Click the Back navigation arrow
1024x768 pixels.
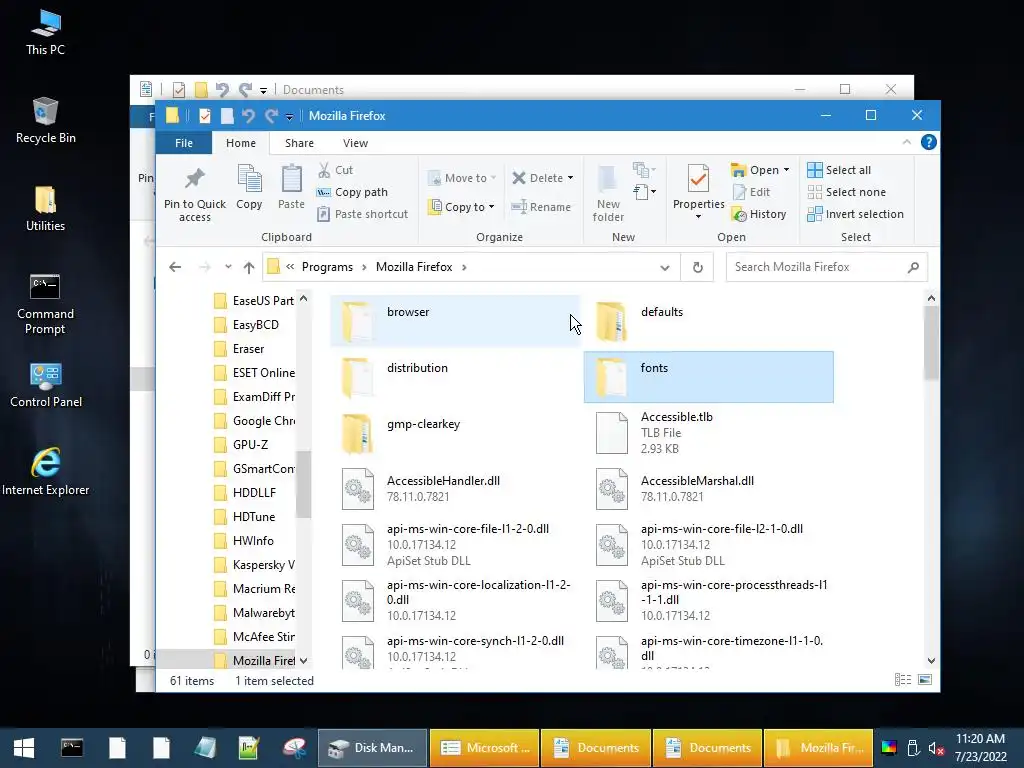click(x=175, y=267)
